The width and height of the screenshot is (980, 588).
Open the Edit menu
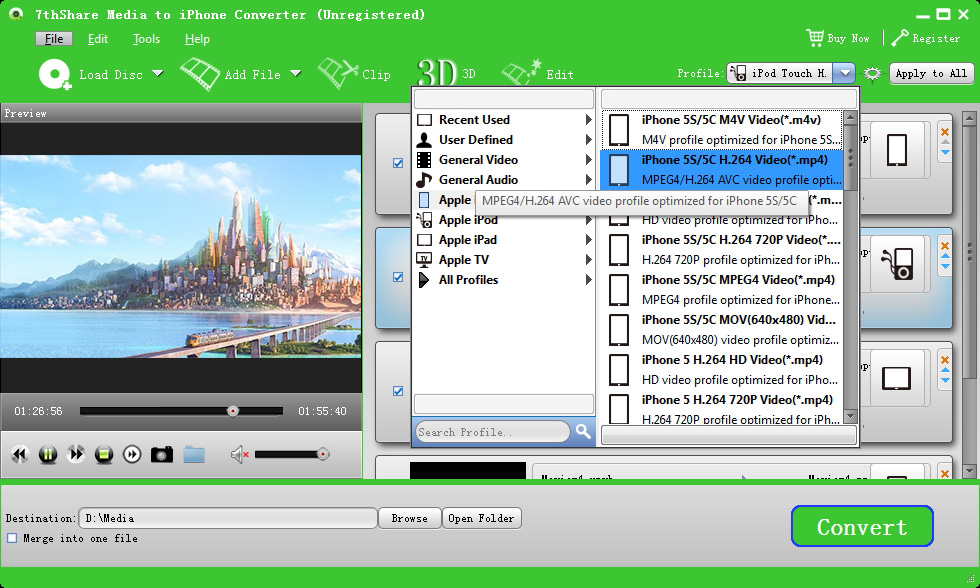pyautogui.click(x=98, y=39)
